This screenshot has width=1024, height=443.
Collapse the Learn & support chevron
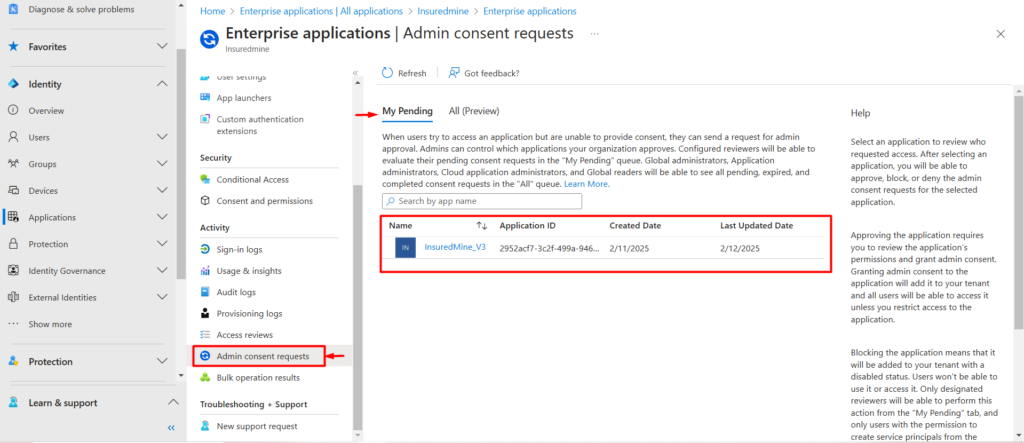[x=172, y=402]
